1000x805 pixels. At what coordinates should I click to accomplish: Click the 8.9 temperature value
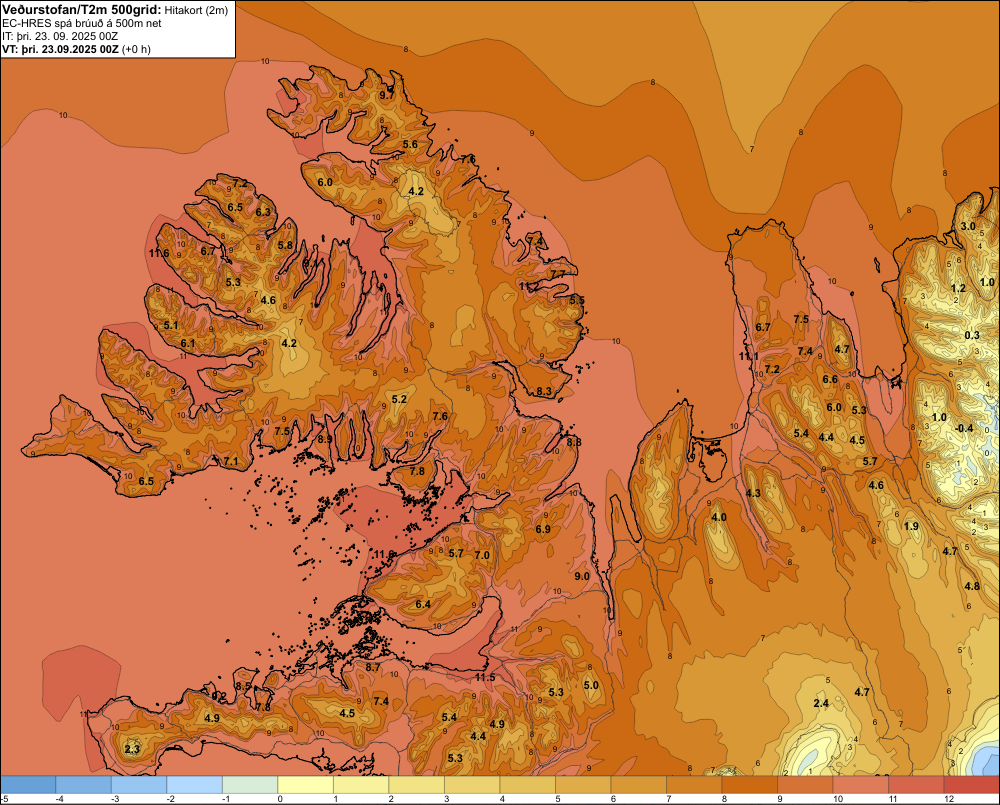coord(325,439)
